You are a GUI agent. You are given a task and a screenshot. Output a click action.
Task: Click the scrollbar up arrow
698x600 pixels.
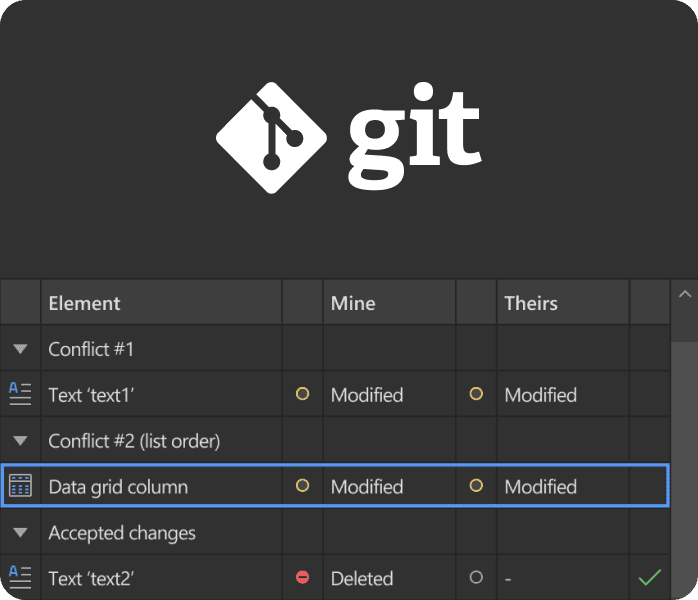(x=685, y=295)
